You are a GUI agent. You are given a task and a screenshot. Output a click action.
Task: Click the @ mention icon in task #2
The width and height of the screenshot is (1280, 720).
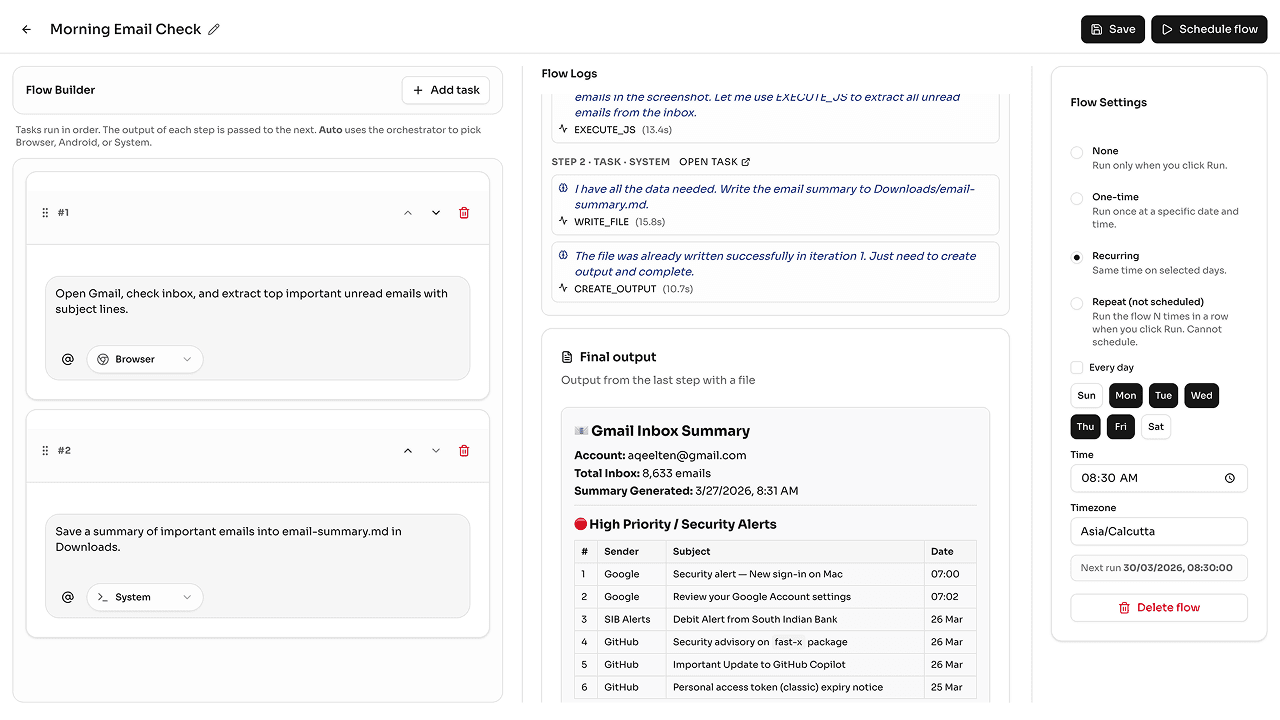(x=68, y=597)
